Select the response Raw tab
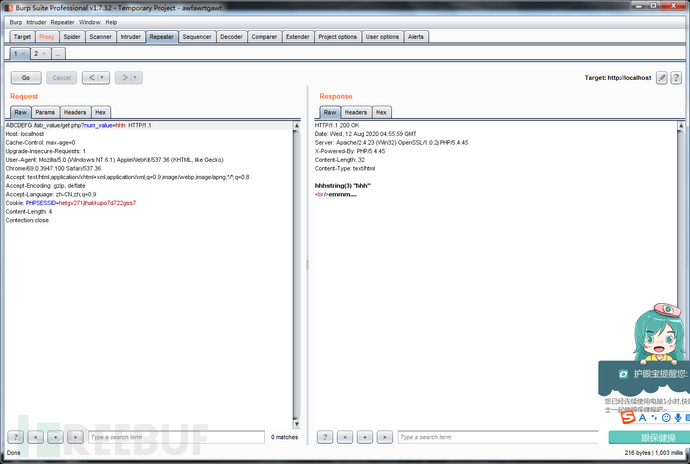 (x=330, y=112)
